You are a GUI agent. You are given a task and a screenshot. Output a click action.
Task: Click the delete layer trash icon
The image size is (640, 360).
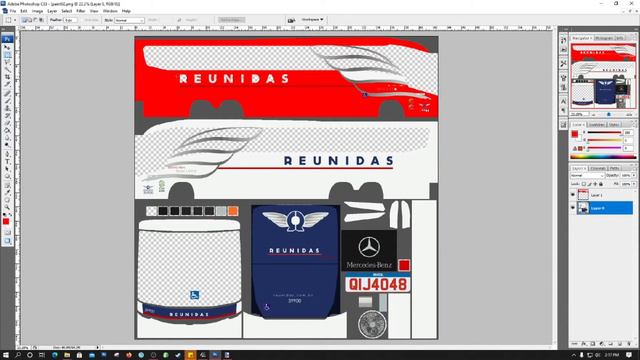click(629, 344)
